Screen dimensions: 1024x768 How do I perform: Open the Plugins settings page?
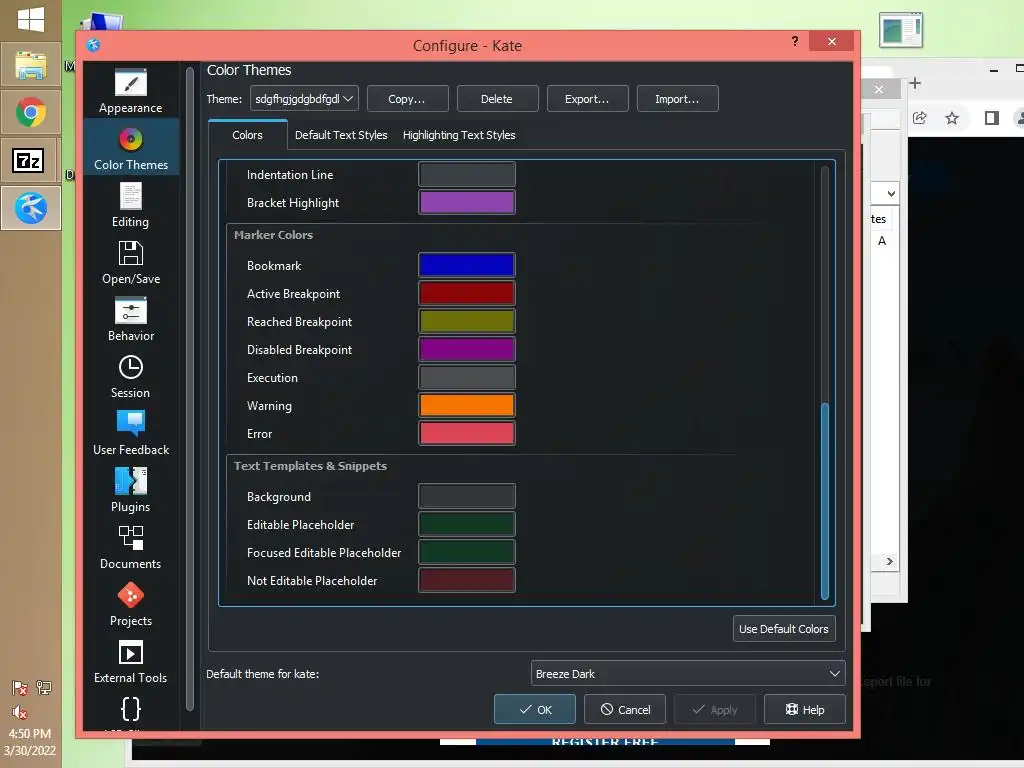(131, 490)
